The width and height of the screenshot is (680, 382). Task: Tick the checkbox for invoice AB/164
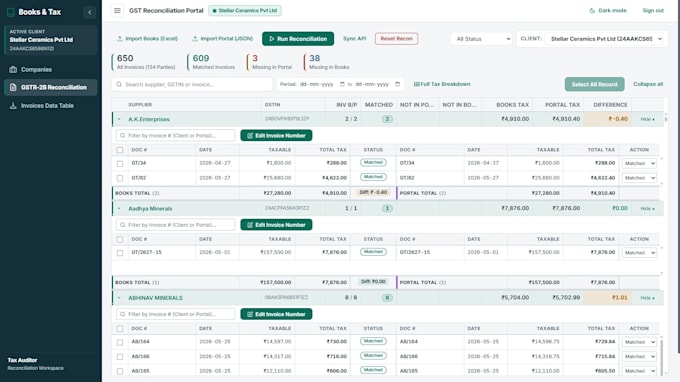click(120, 342)
